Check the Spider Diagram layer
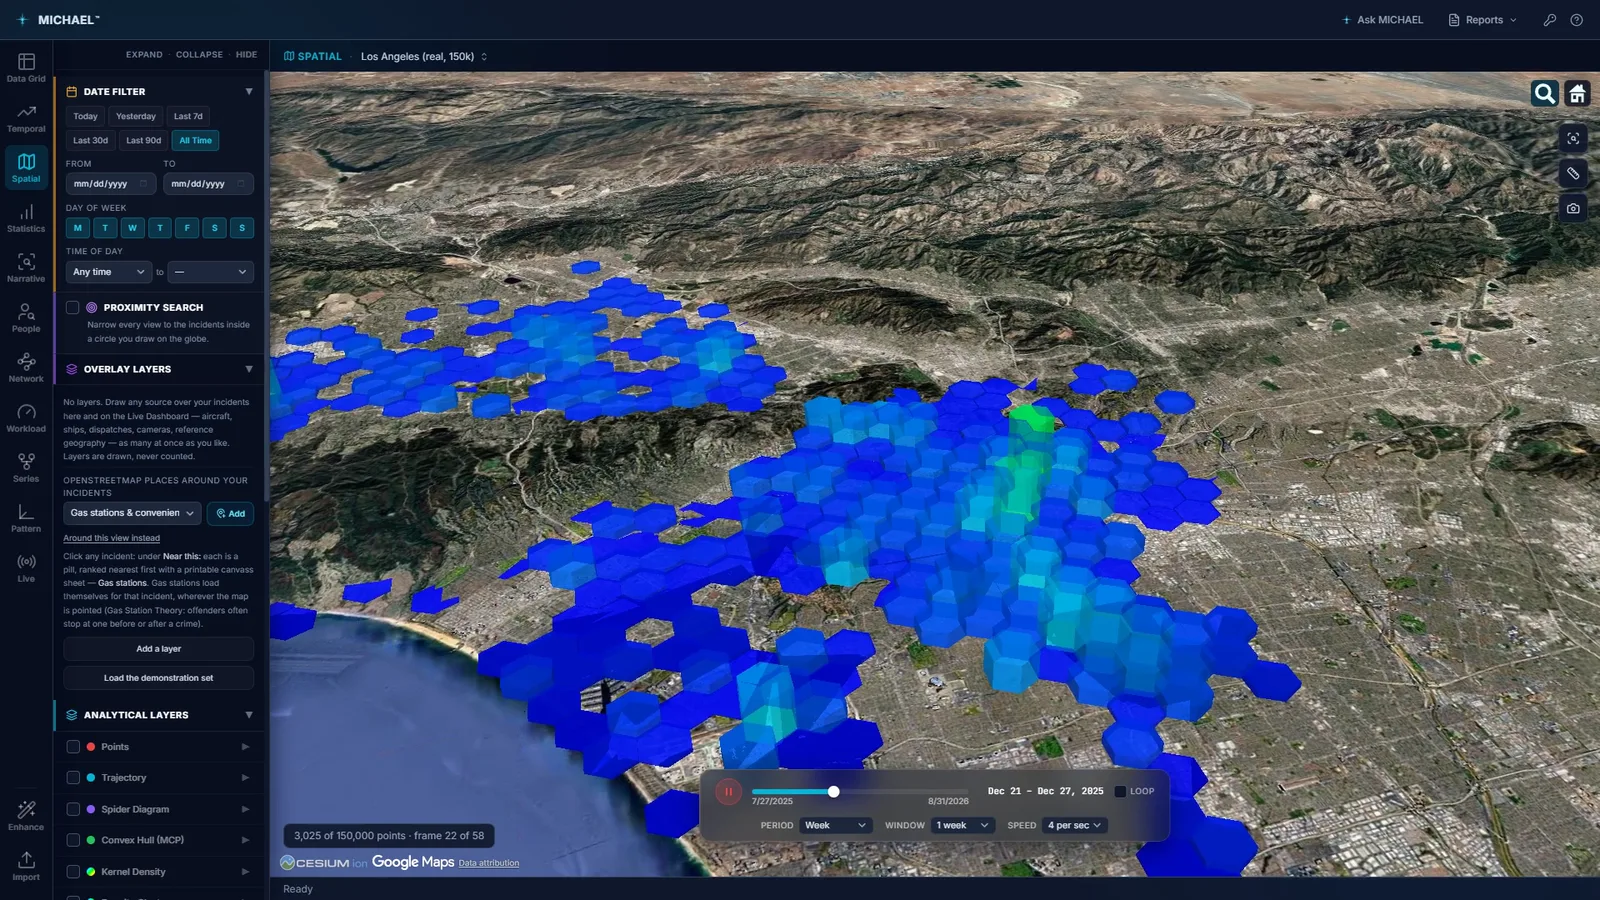 (73, 809)
